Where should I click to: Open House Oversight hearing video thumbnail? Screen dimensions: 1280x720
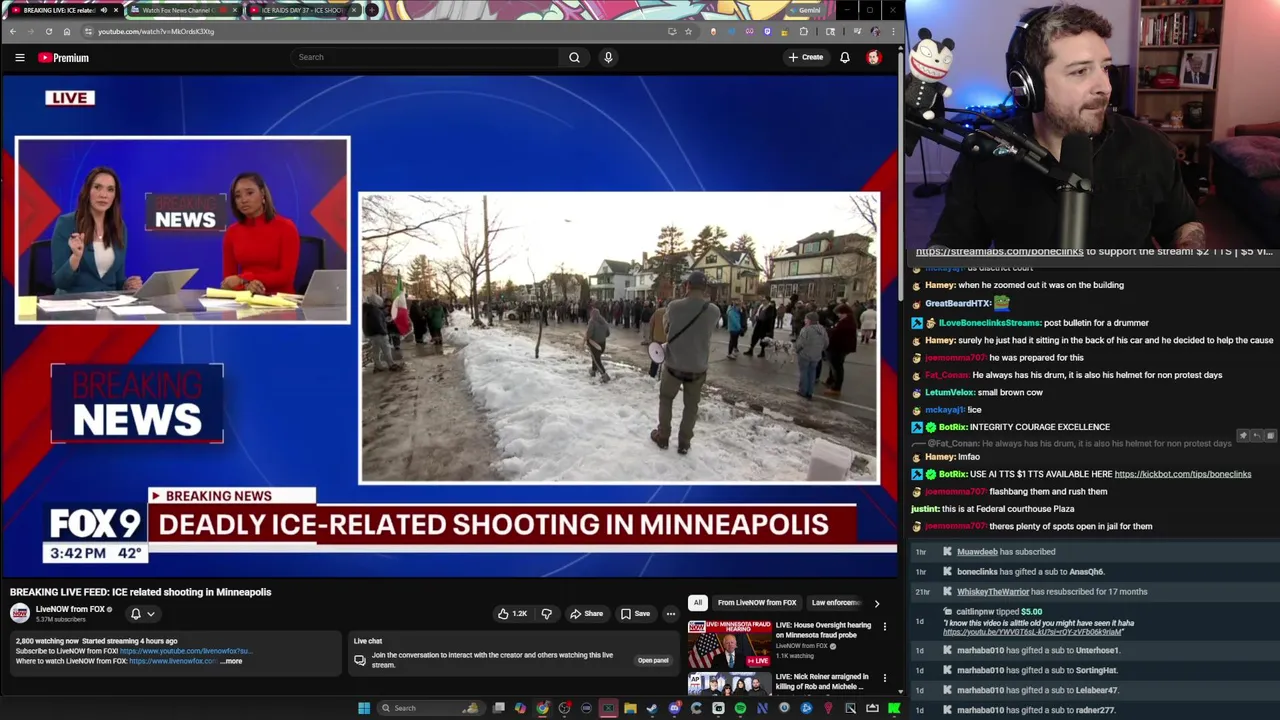tap(729, 643)
